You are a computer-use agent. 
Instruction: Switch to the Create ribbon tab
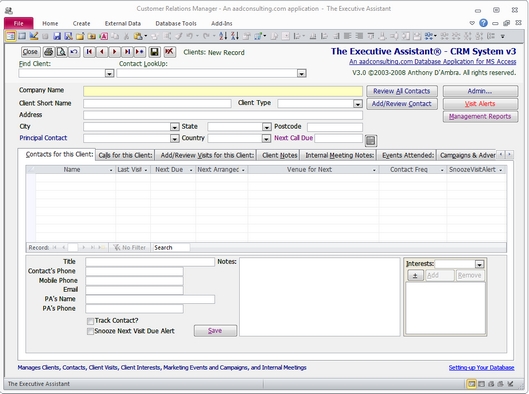click(x=81, y=24)
